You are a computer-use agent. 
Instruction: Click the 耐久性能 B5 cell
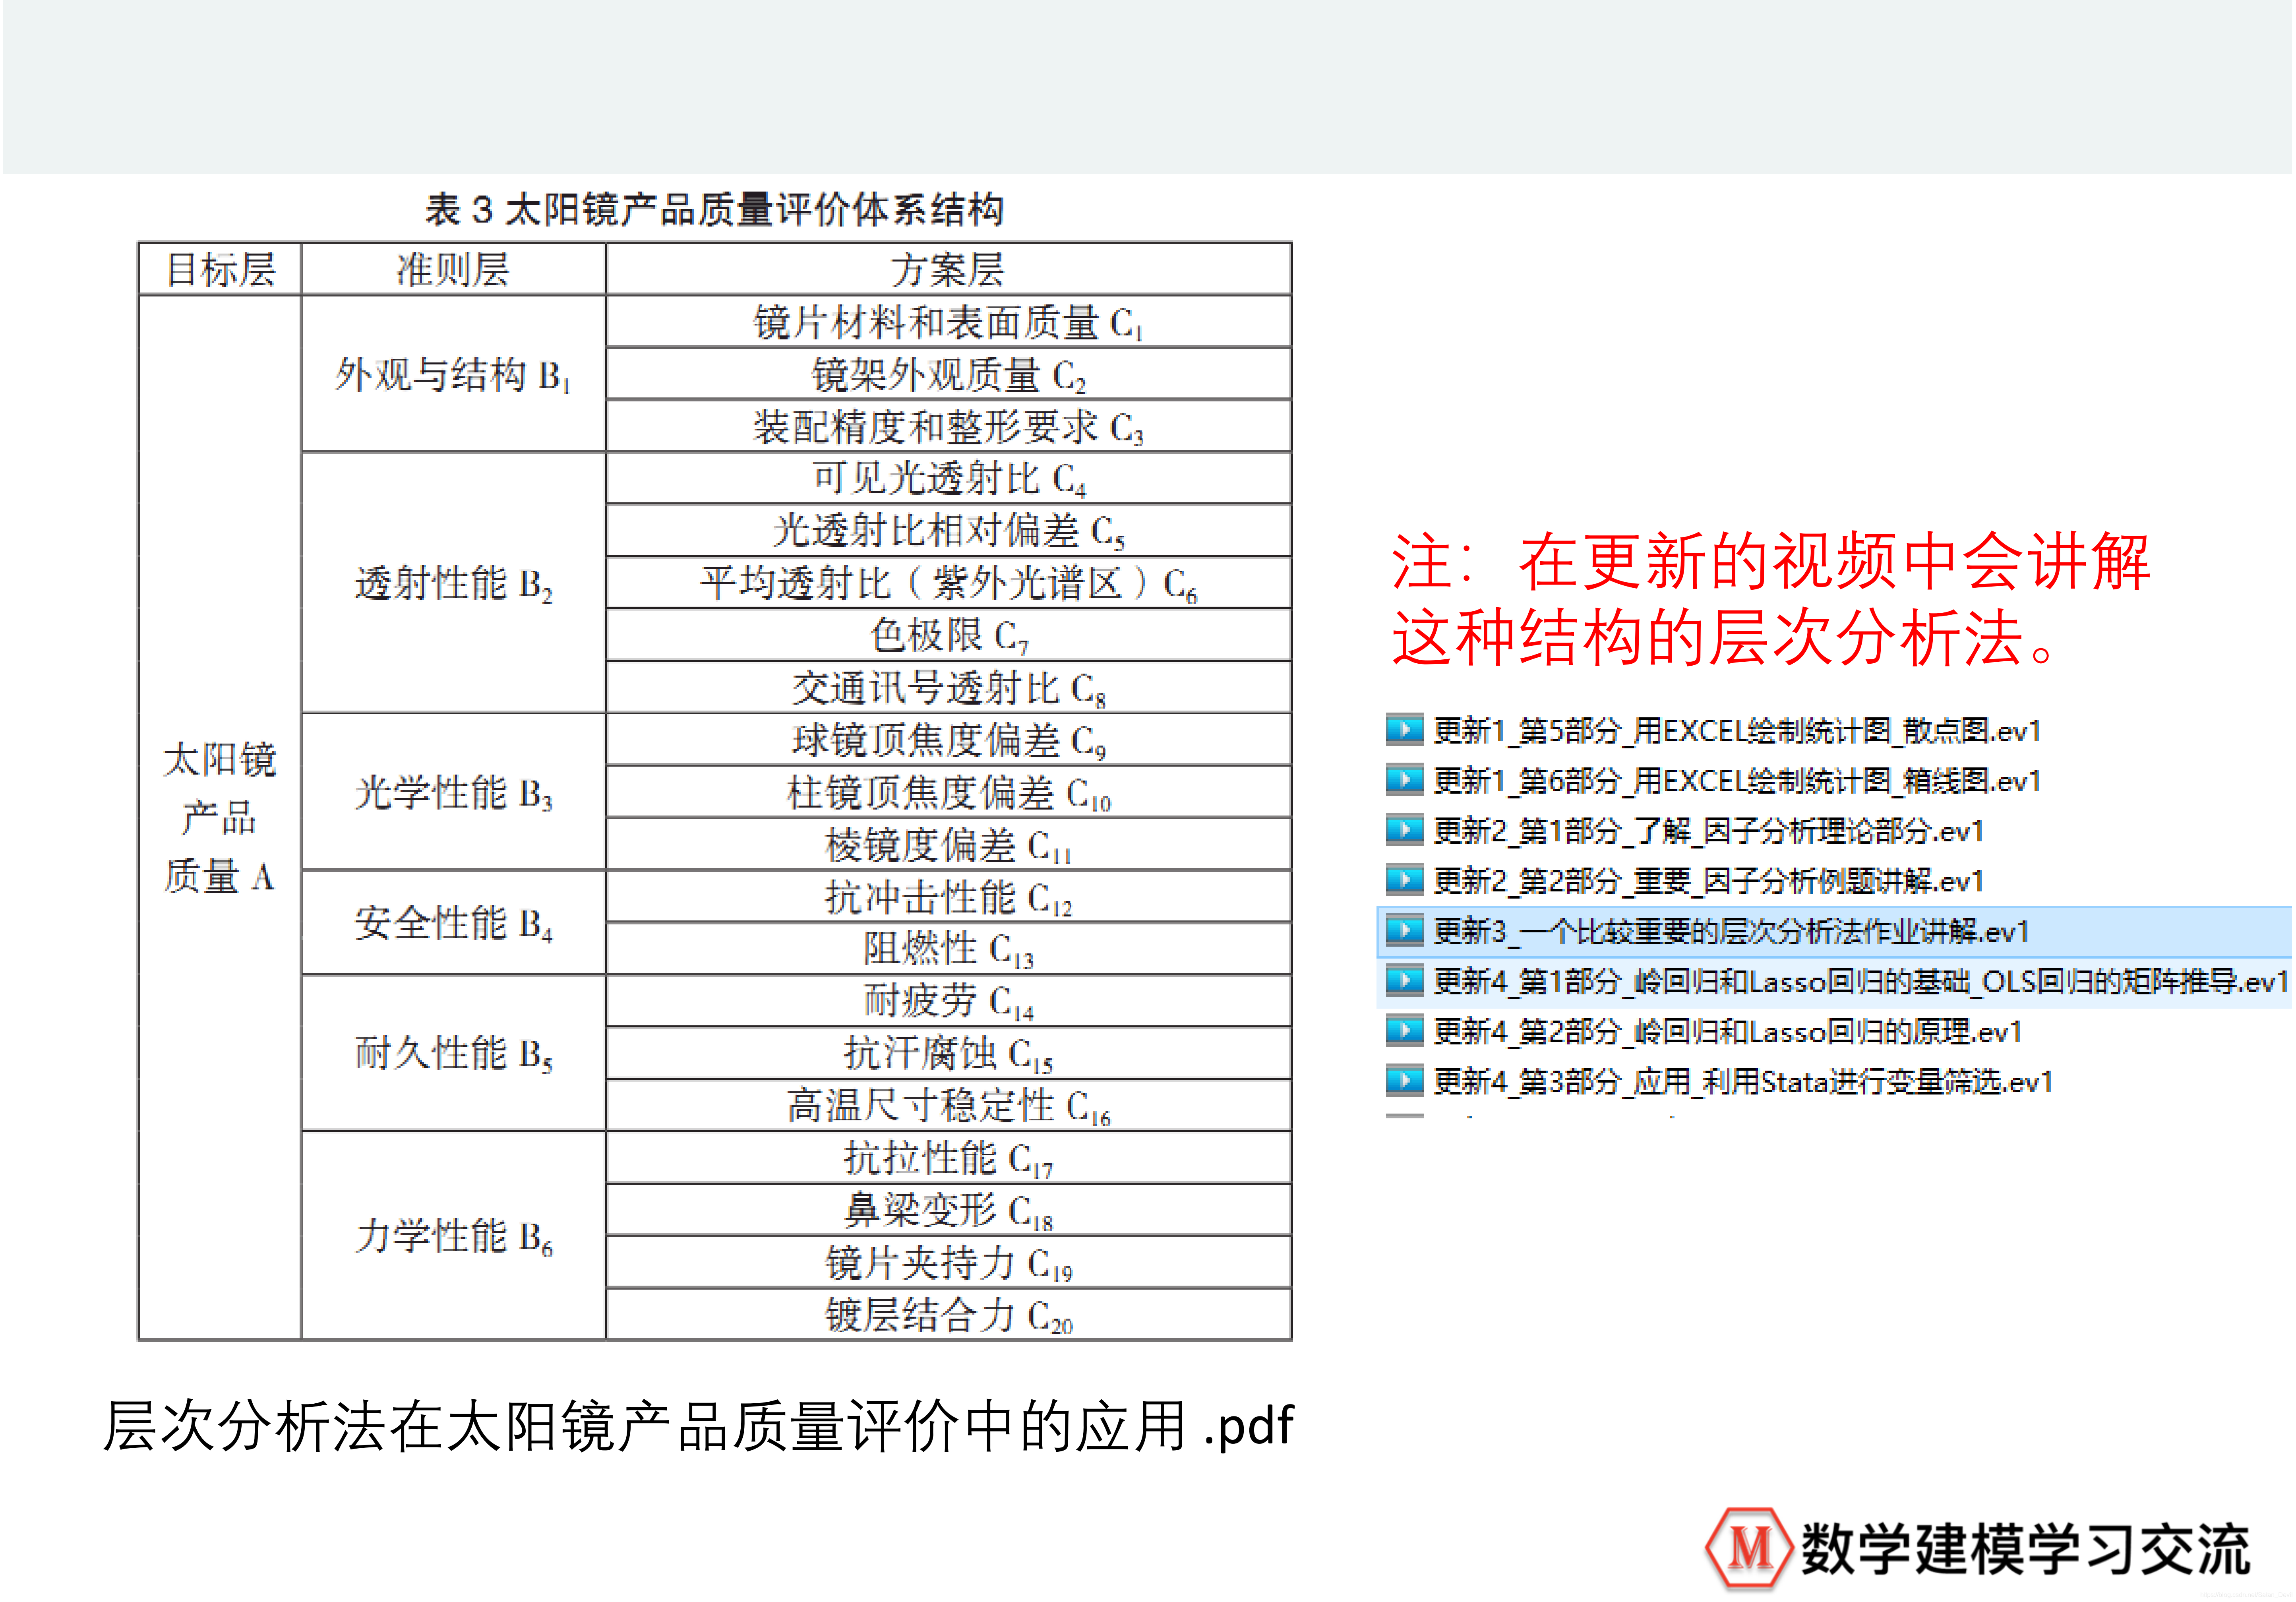(x=453, y=1053)
